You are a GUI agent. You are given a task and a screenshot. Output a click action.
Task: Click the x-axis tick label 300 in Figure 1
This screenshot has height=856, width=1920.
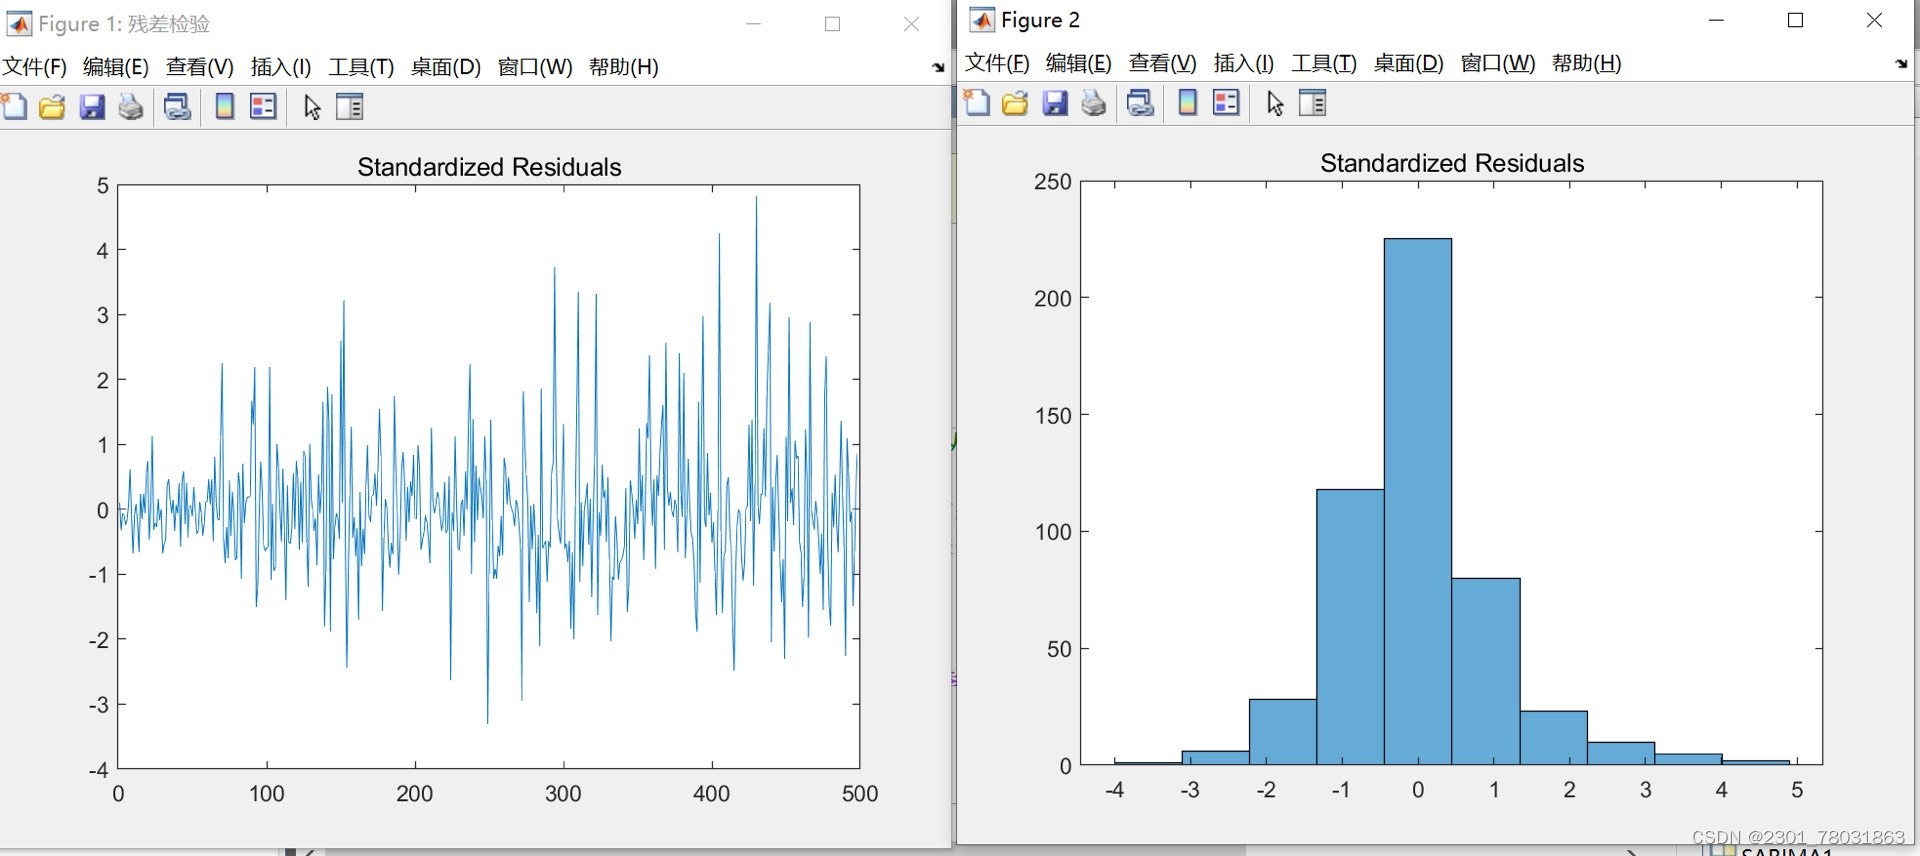click(x=563, y=794)
